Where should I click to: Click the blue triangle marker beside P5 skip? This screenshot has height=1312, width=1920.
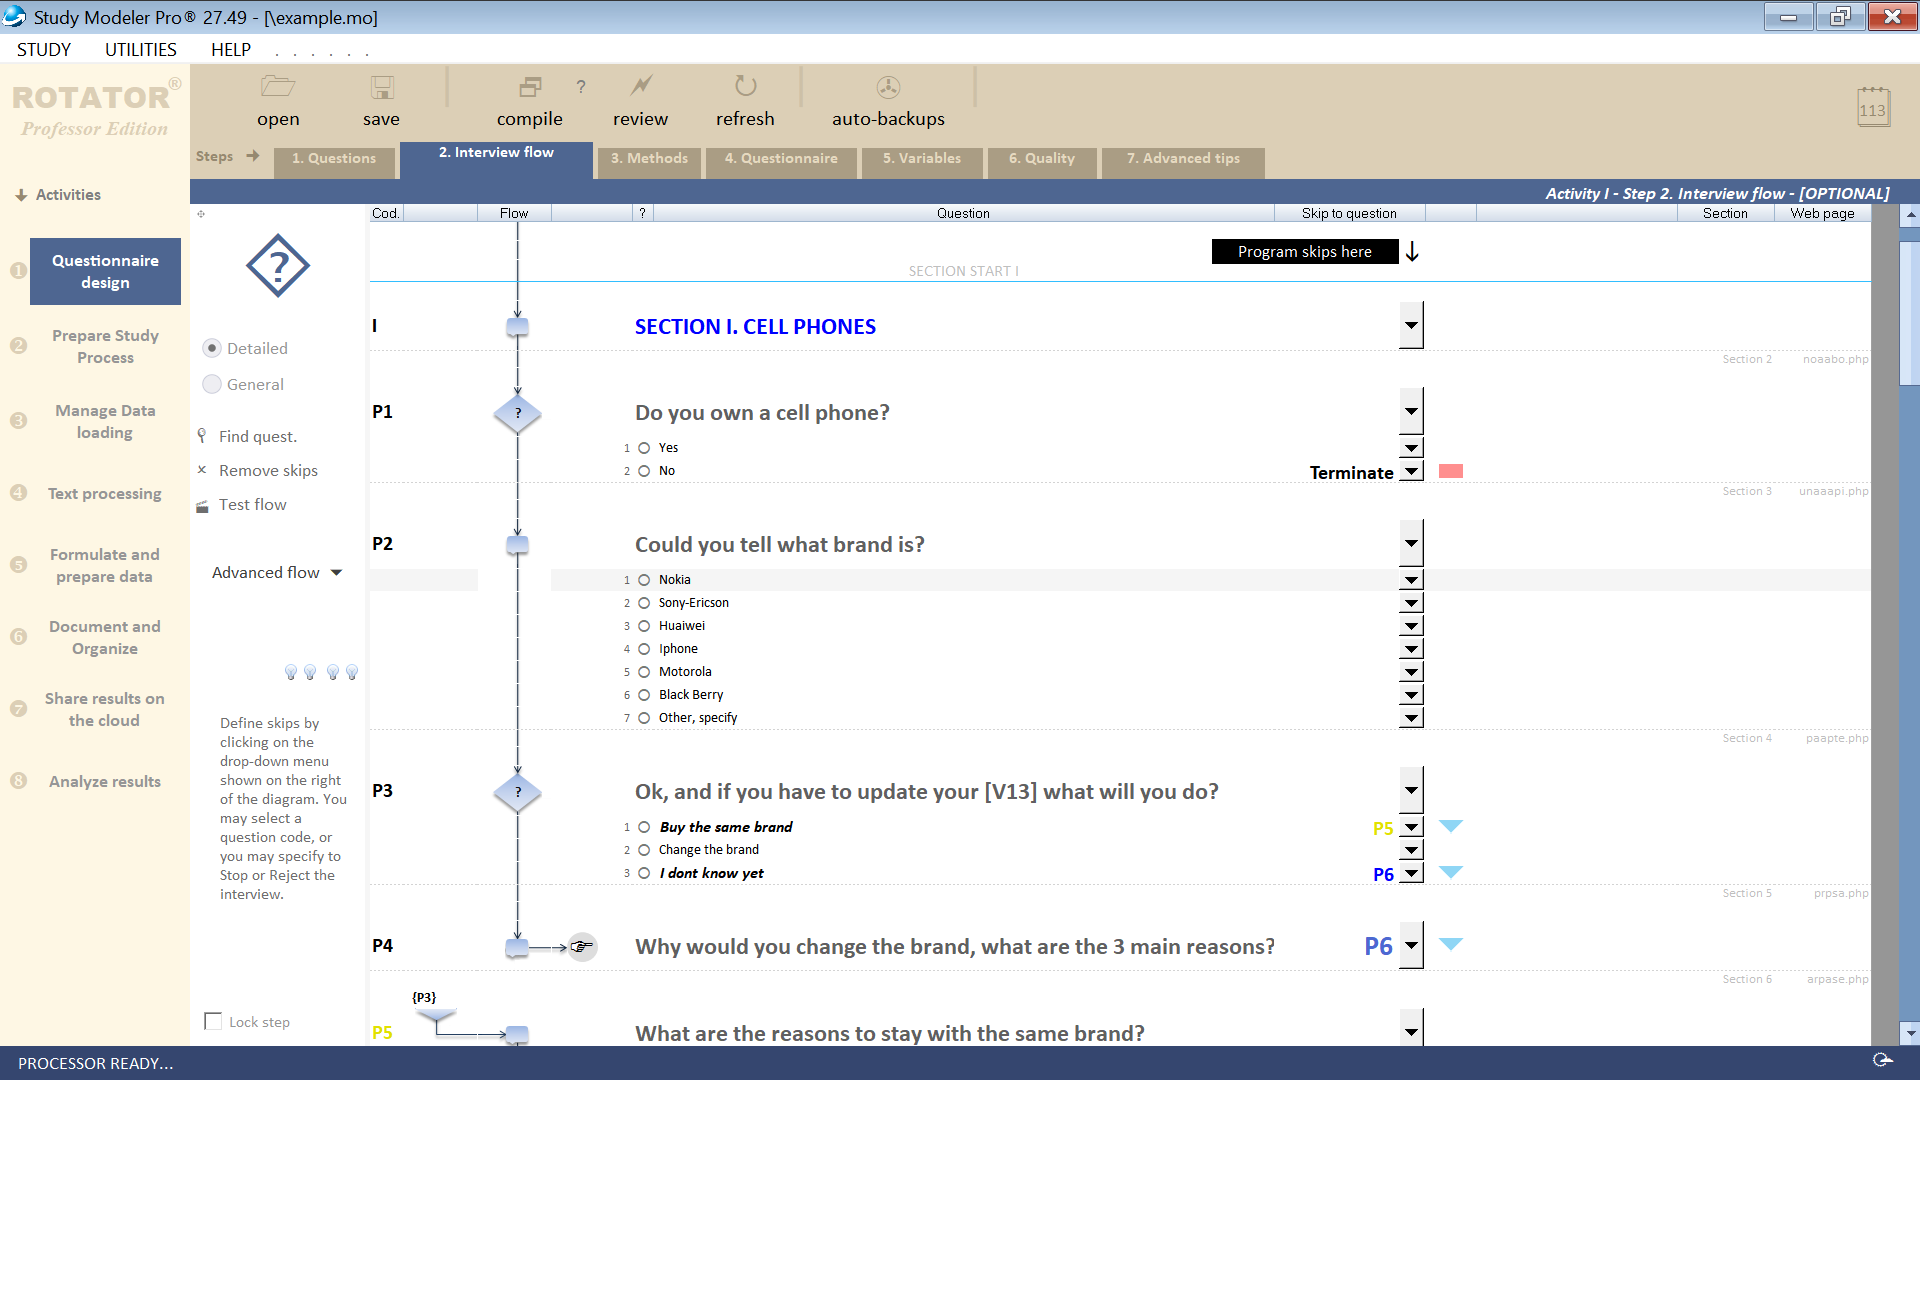[1451, 826]
